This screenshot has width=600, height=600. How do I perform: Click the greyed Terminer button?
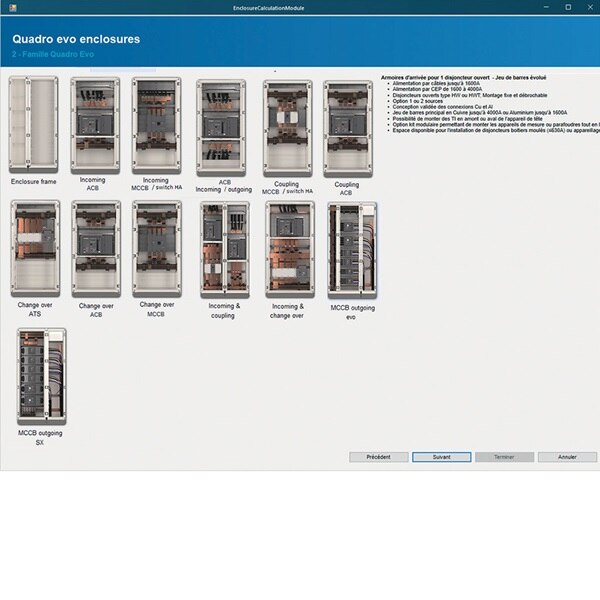(504, 457)
